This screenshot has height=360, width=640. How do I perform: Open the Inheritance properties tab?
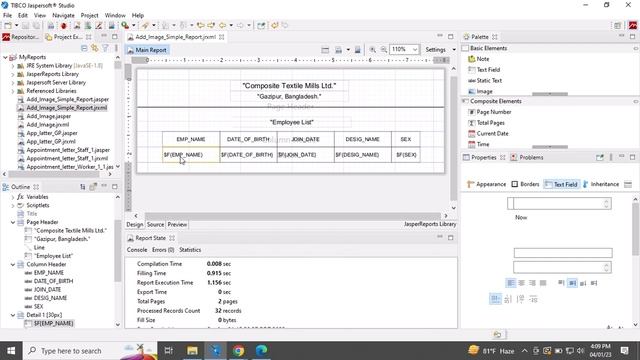click(x=601, y=184)
